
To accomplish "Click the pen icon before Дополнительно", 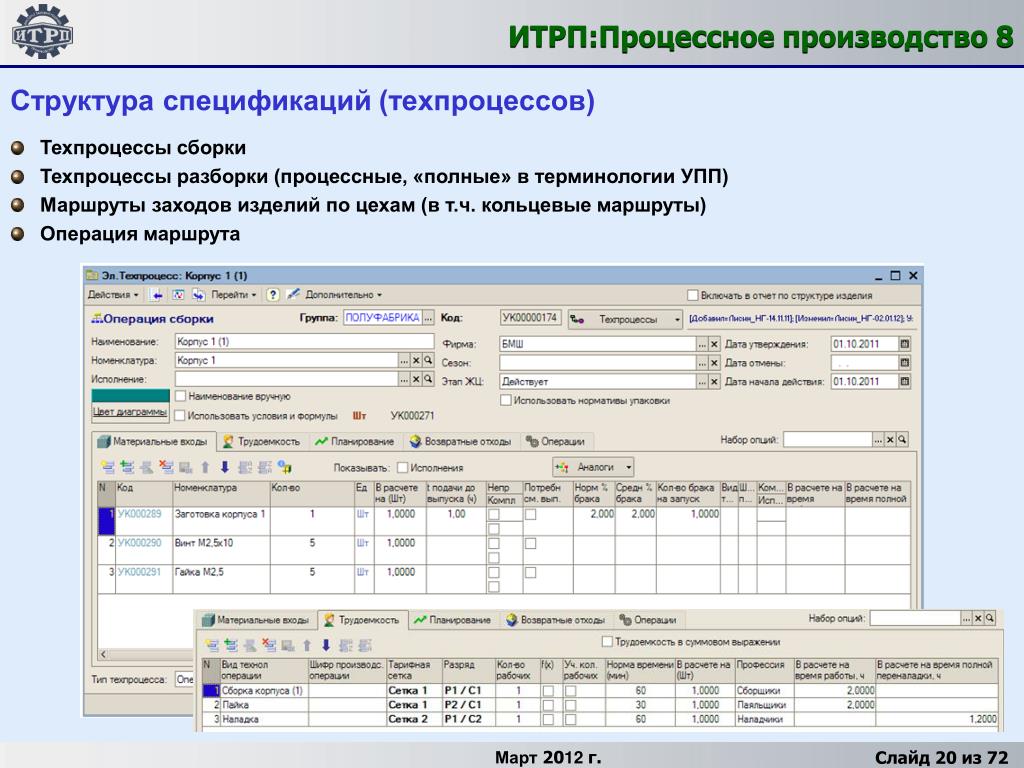I will click(293, 295).
